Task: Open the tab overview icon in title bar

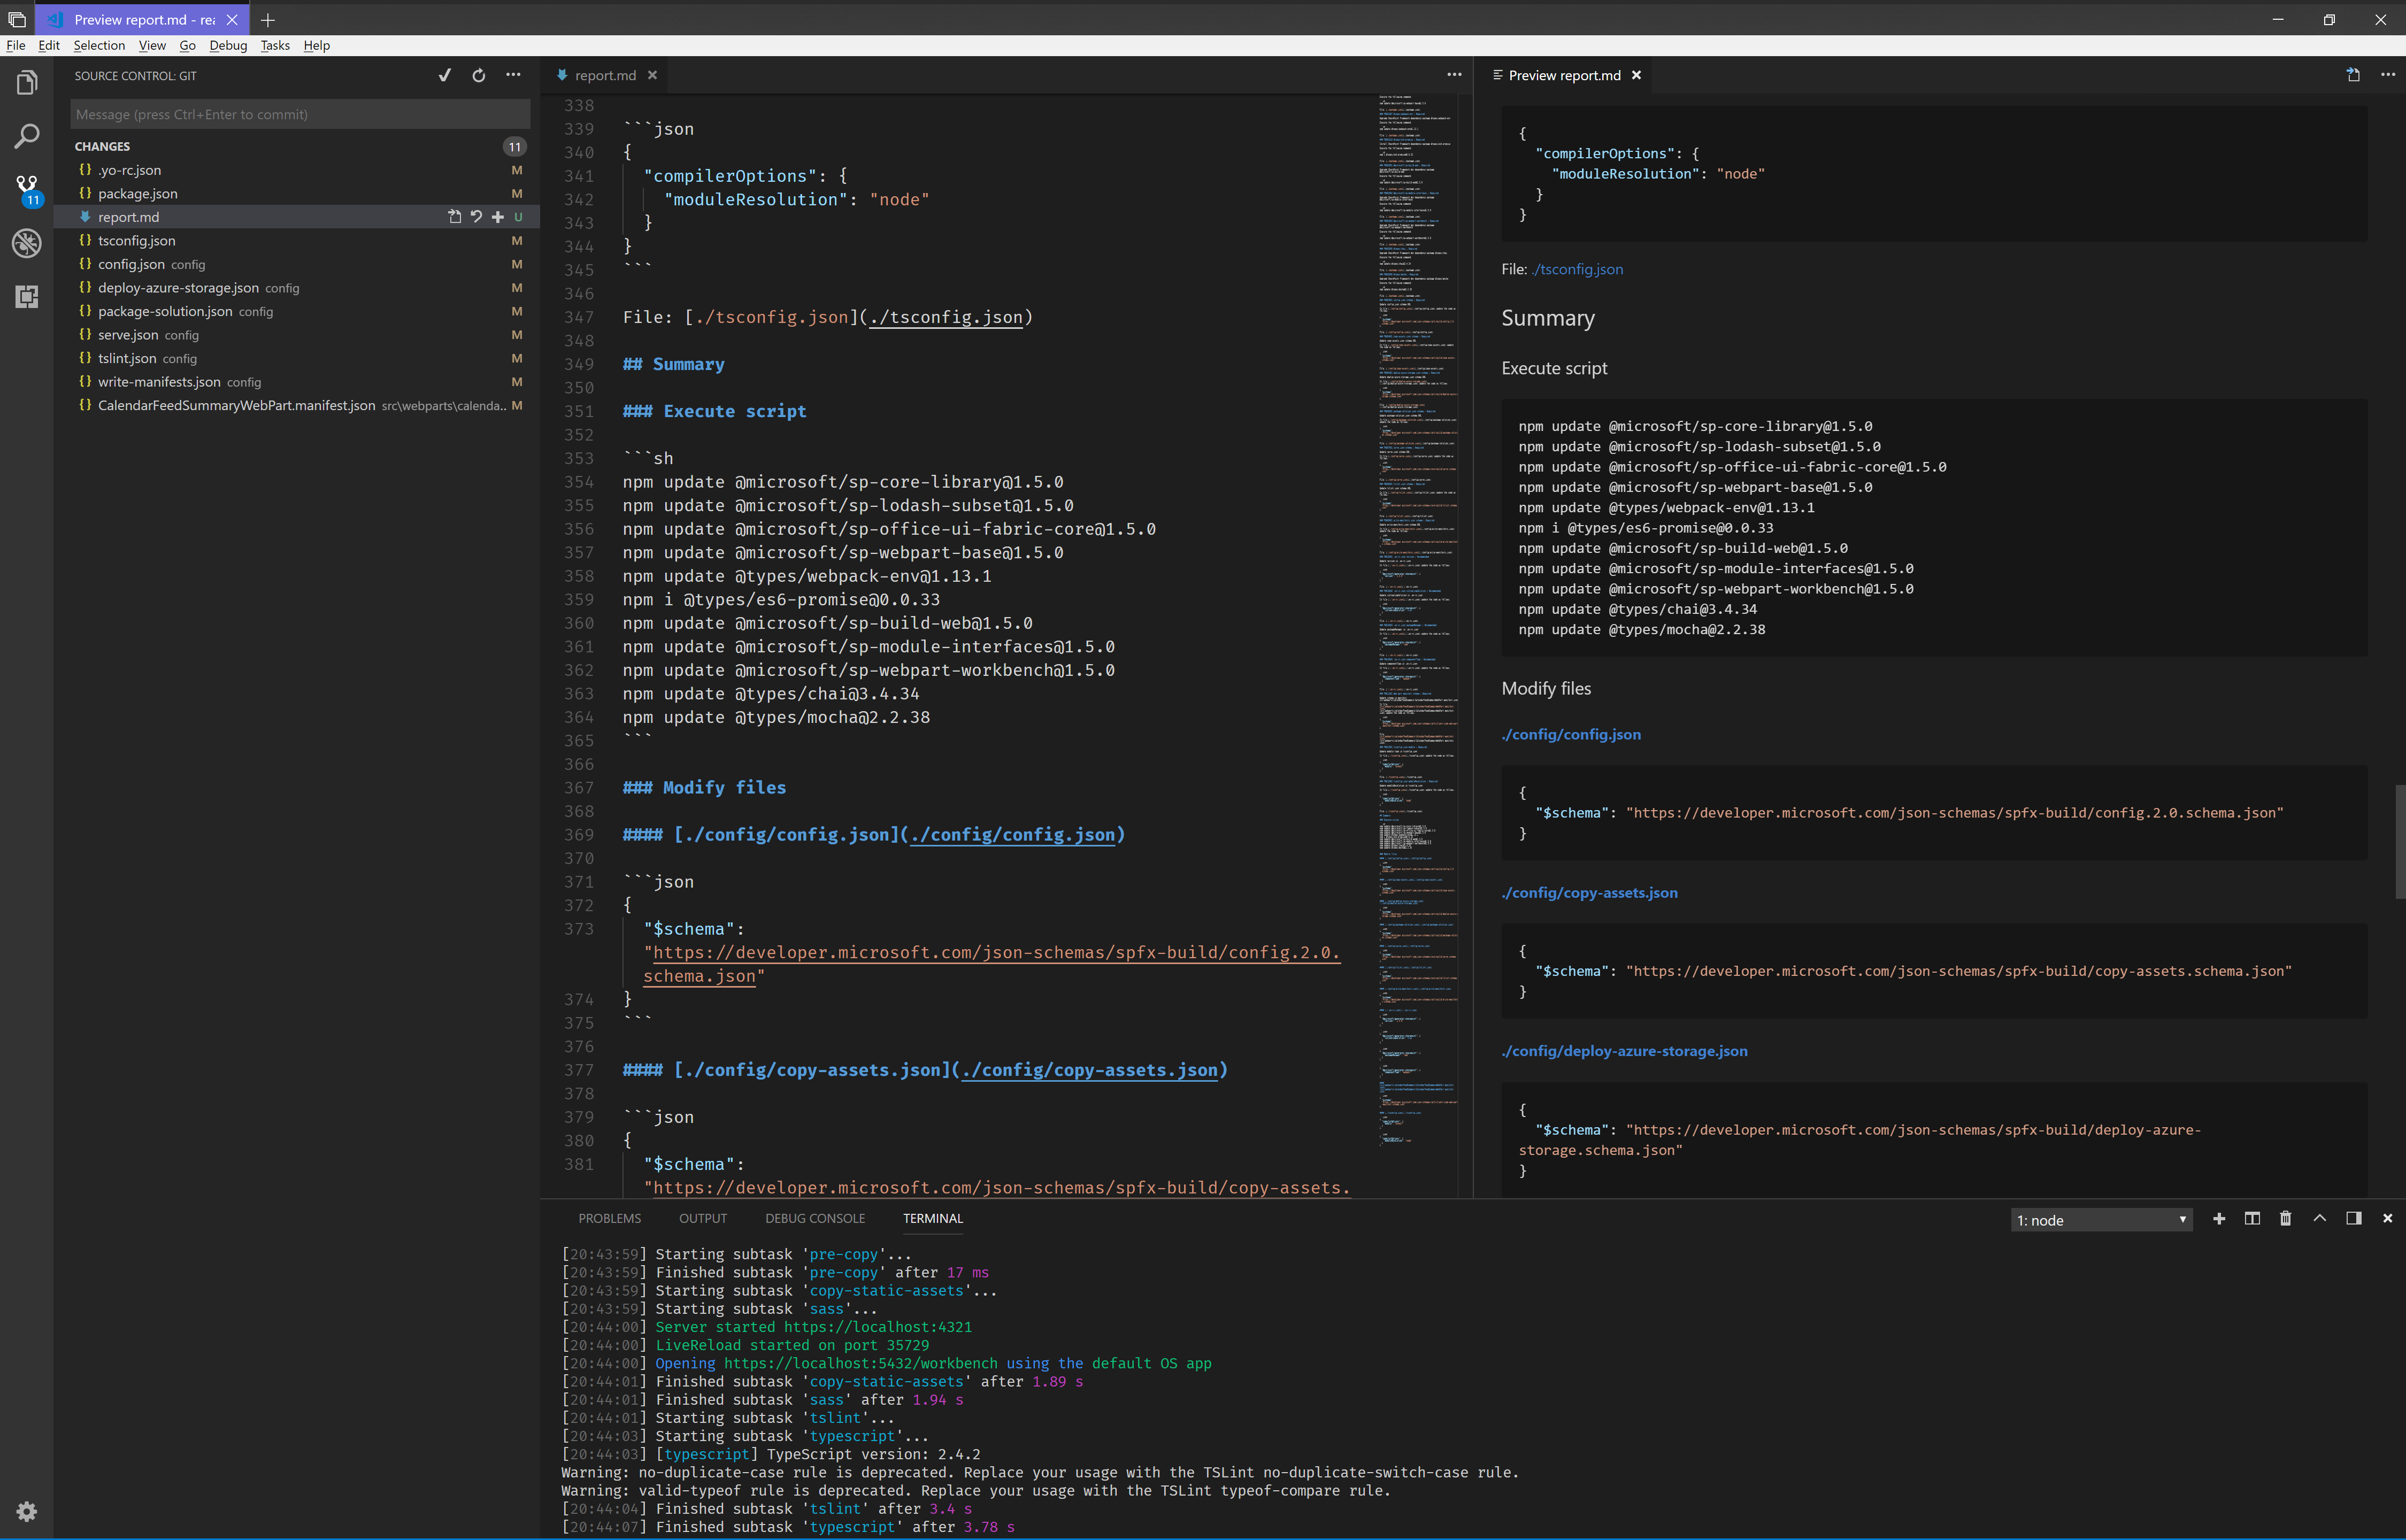Action: (x=17, y=20)
